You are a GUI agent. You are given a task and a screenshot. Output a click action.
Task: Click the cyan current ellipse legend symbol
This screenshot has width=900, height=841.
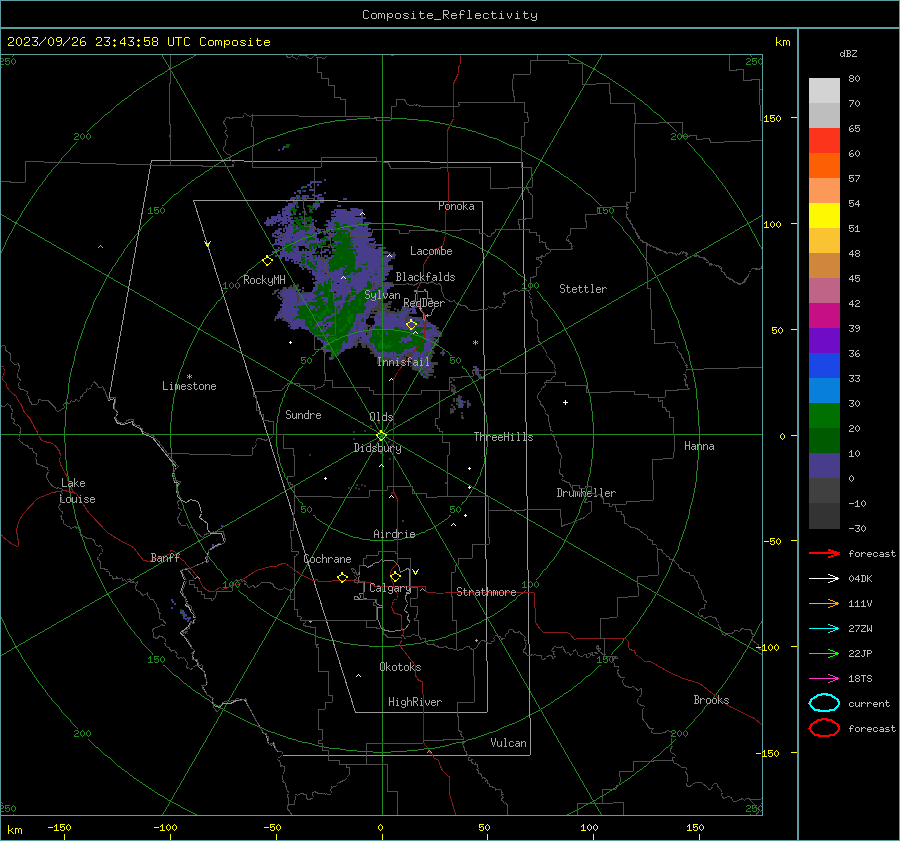pos(824,703)
